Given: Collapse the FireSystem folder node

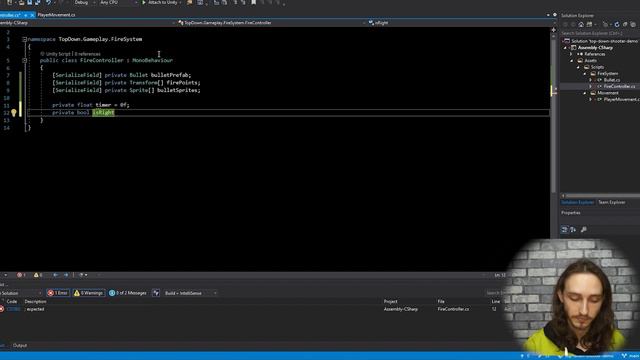Looking at the screenshot, I should [x=585, y=74].
